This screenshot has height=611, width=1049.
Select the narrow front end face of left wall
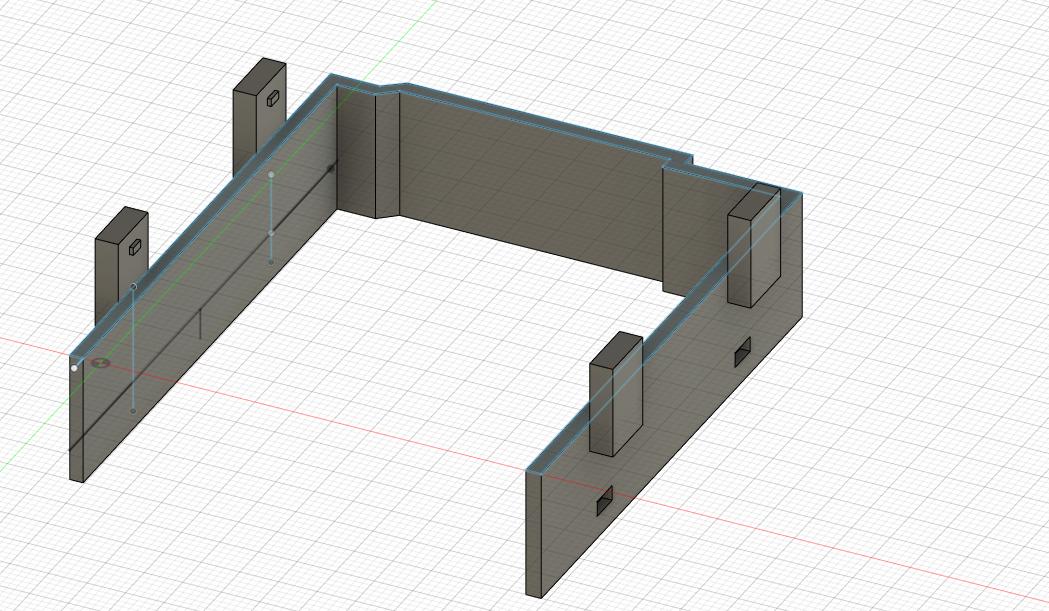pyautogui.click(x=76, y=420)
